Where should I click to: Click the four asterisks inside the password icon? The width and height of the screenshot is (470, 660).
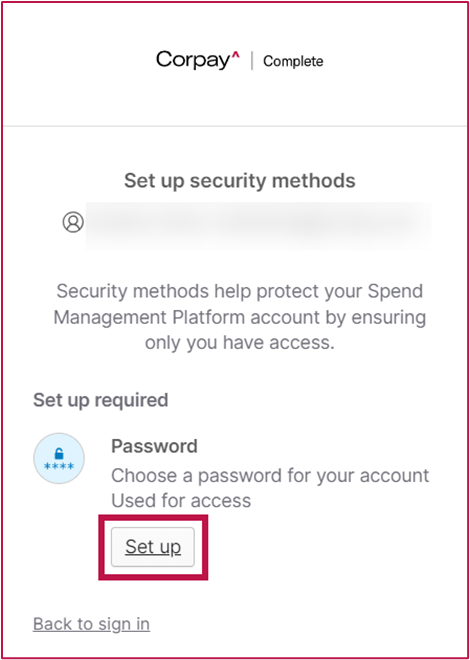[x=59, y=466]
